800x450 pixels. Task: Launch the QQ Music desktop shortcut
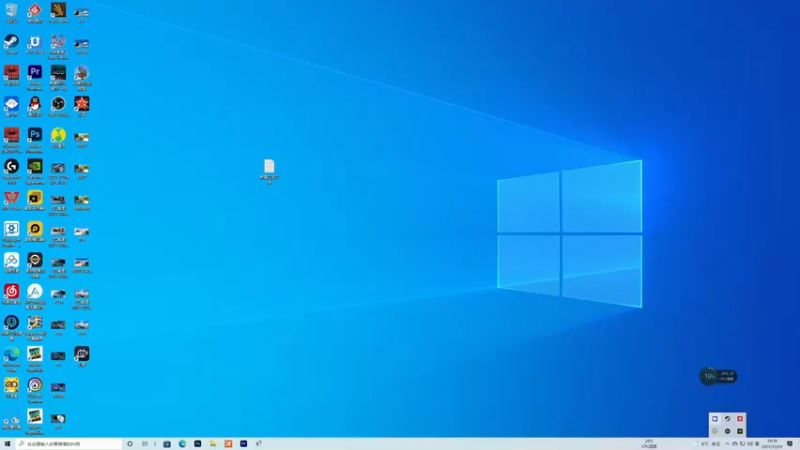click(x=58, y=138)
